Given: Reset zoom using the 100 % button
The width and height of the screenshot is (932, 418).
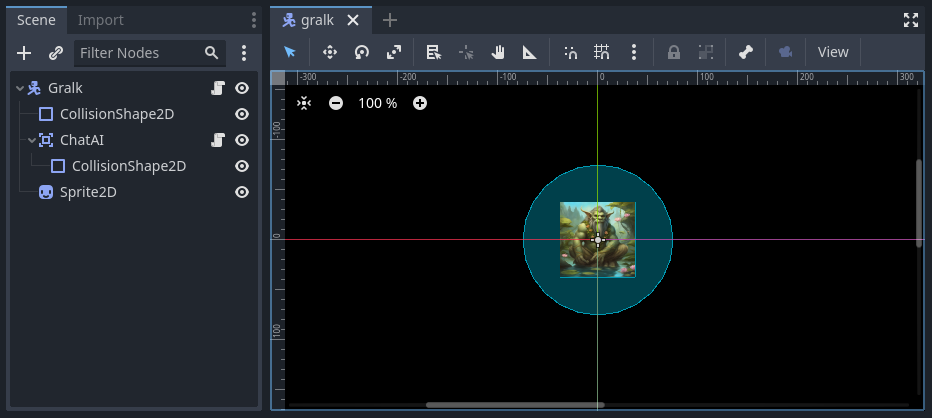Looking at the screenshot, I should pos(377,103).
